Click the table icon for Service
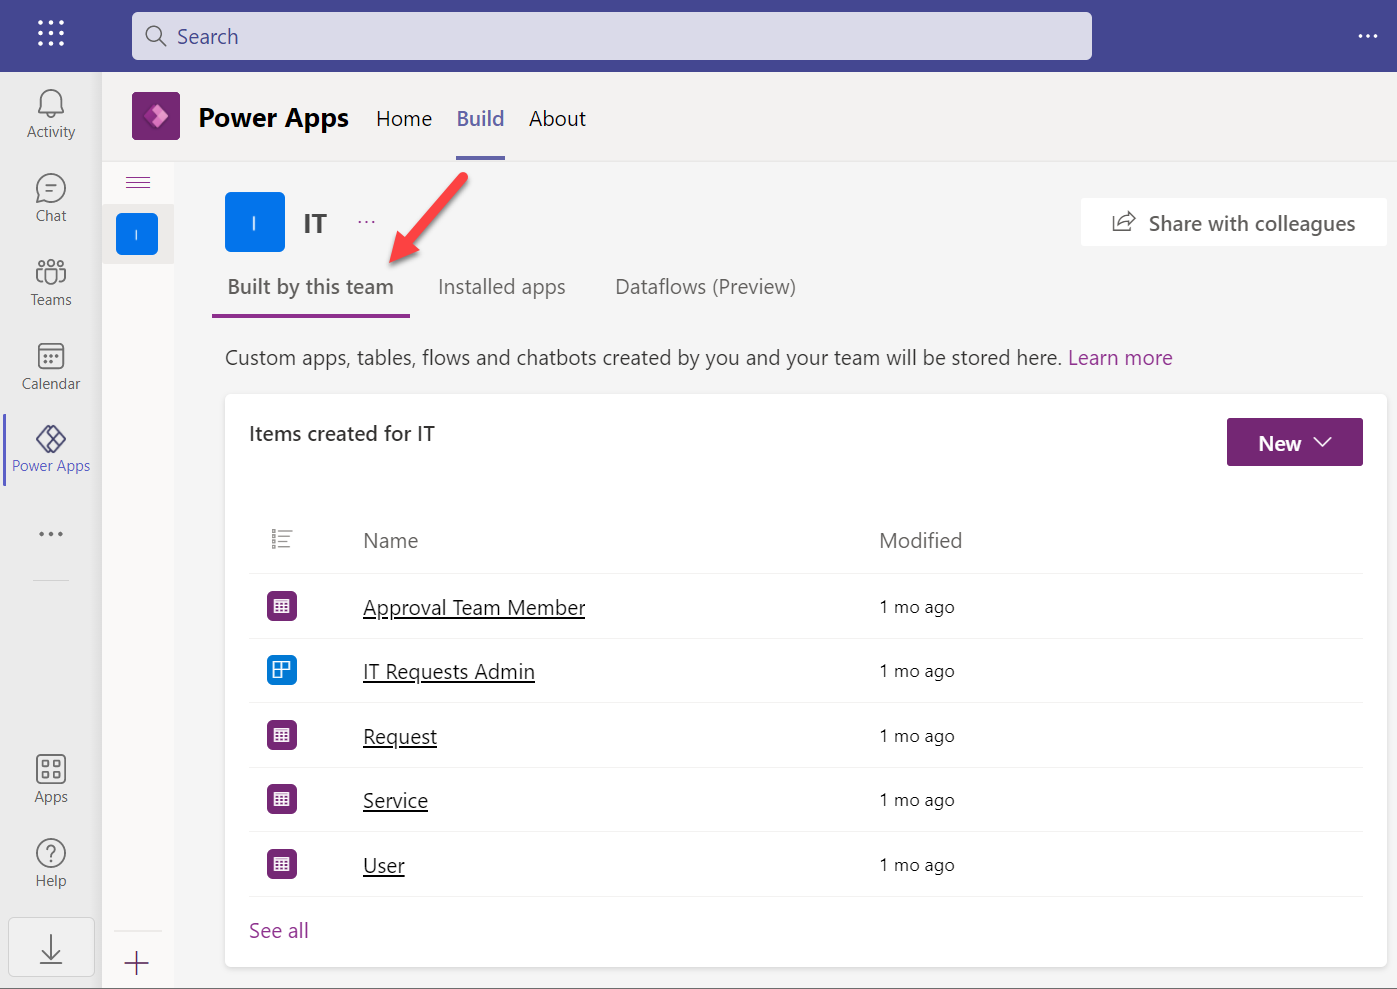This screenshot has width=1397, height=989. click(282, 799)
